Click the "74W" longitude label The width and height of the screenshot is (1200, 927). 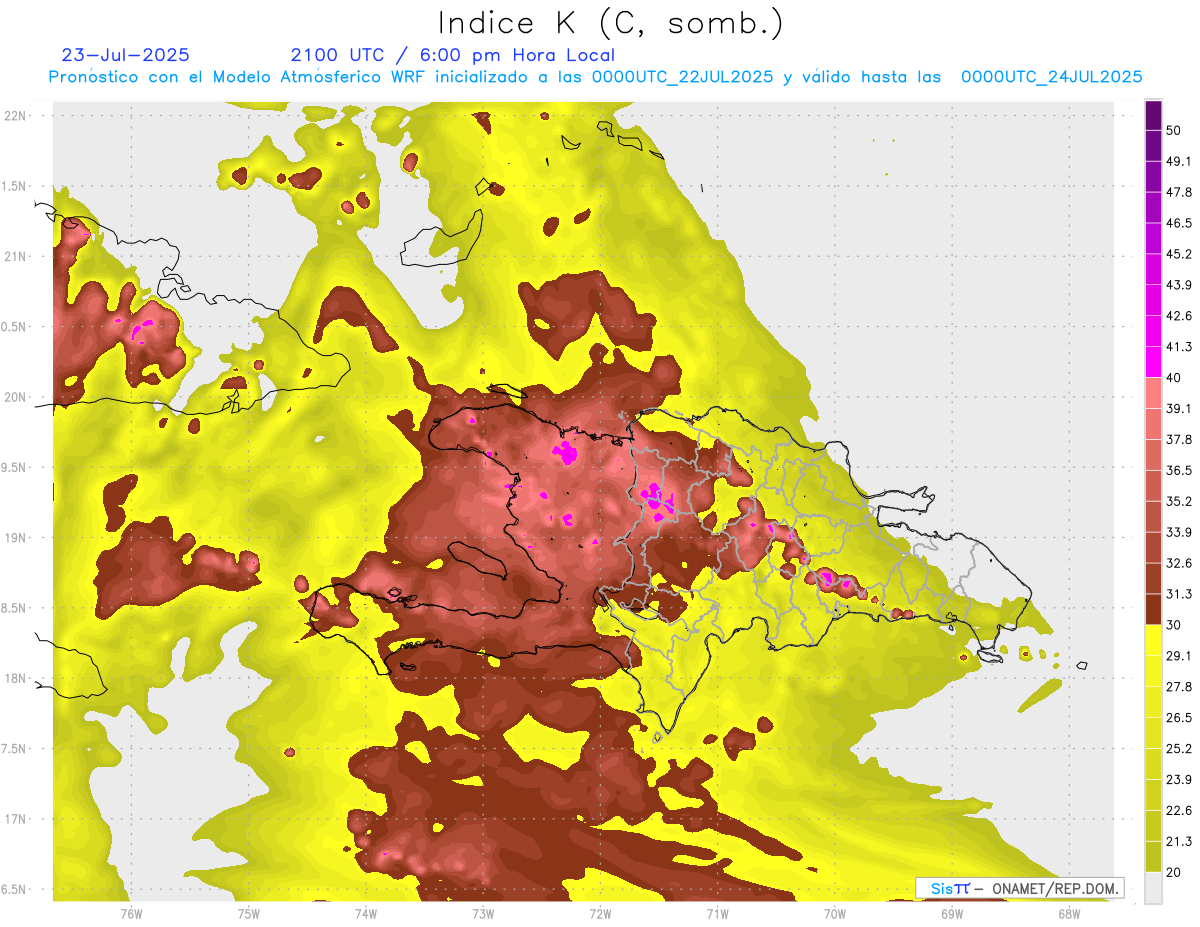[365, 913]
